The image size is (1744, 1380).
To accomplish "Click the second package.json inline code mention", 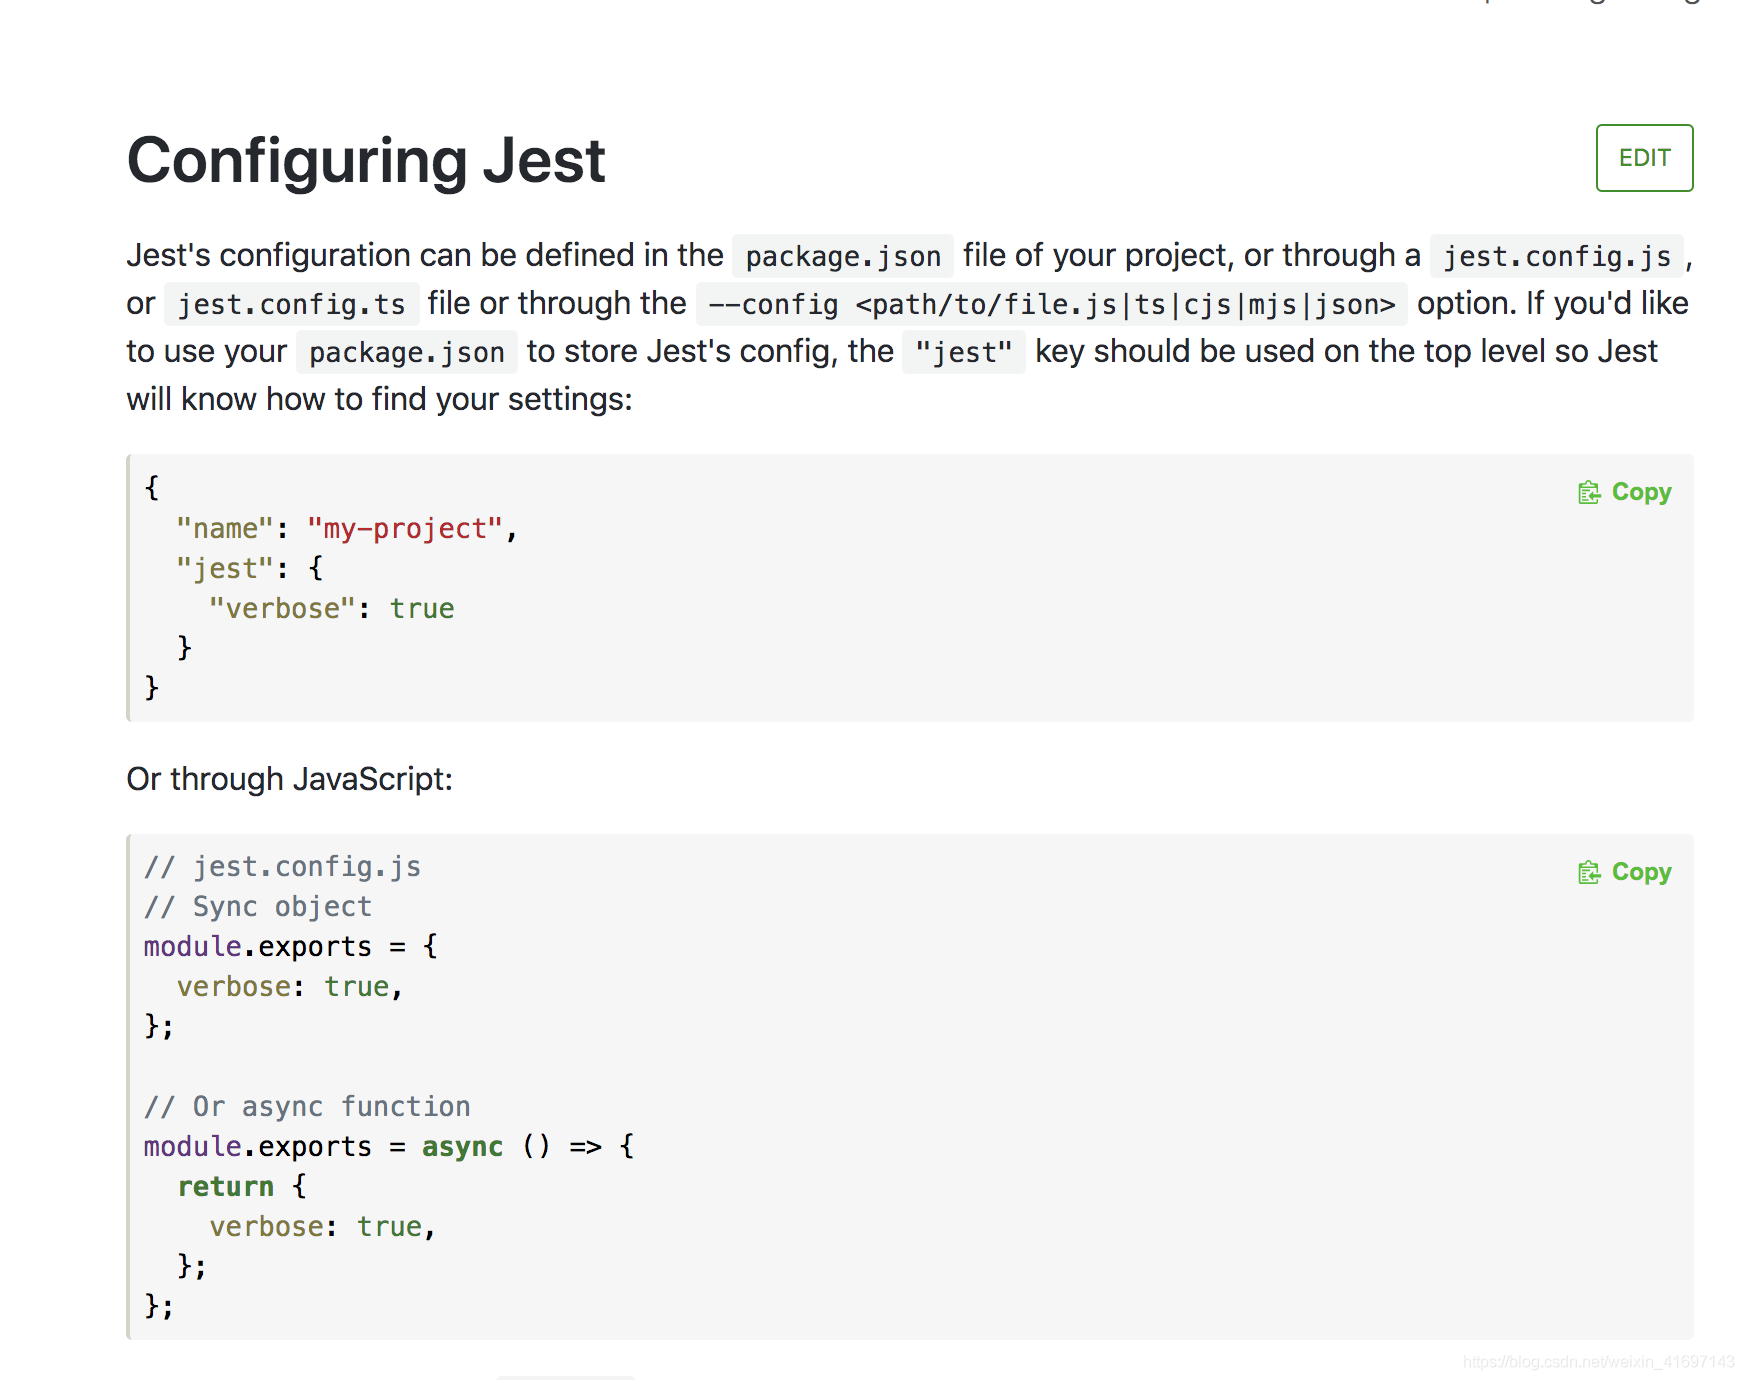I will [406, 351].
